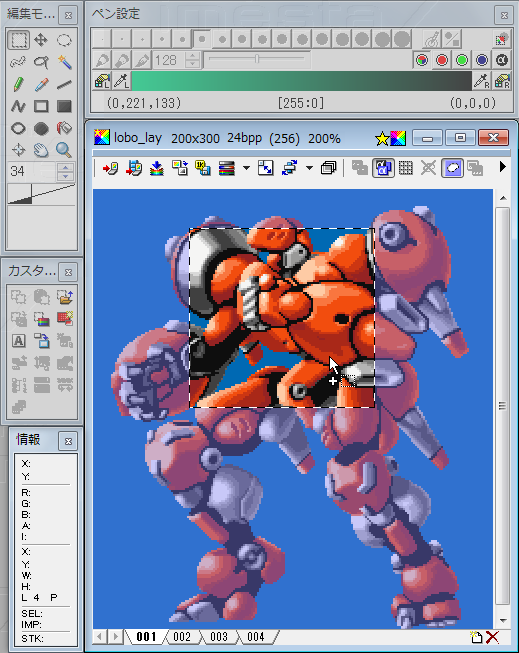This screenshot has height=653, width=519.
Task: Decrease the 34 value stepper
Action: [x=65, y=176]
